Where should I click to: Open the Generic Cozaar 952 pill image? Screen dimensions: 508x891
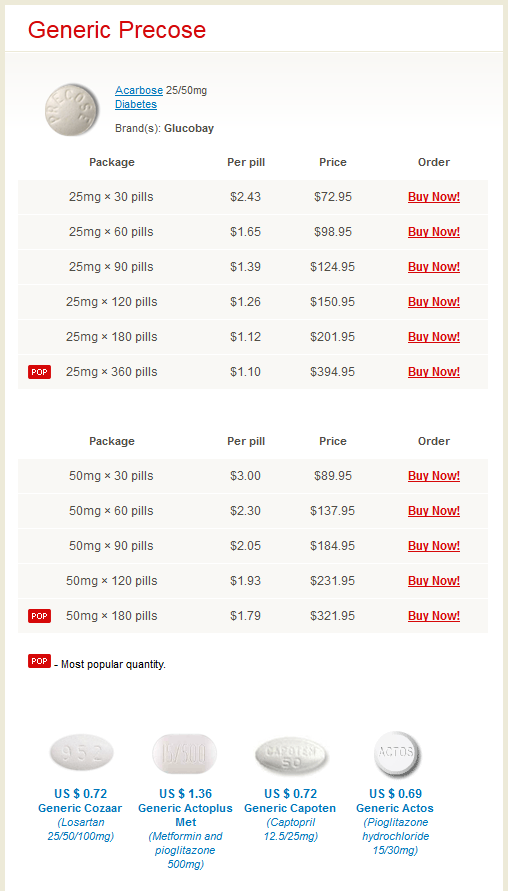(x=81, y=753)
